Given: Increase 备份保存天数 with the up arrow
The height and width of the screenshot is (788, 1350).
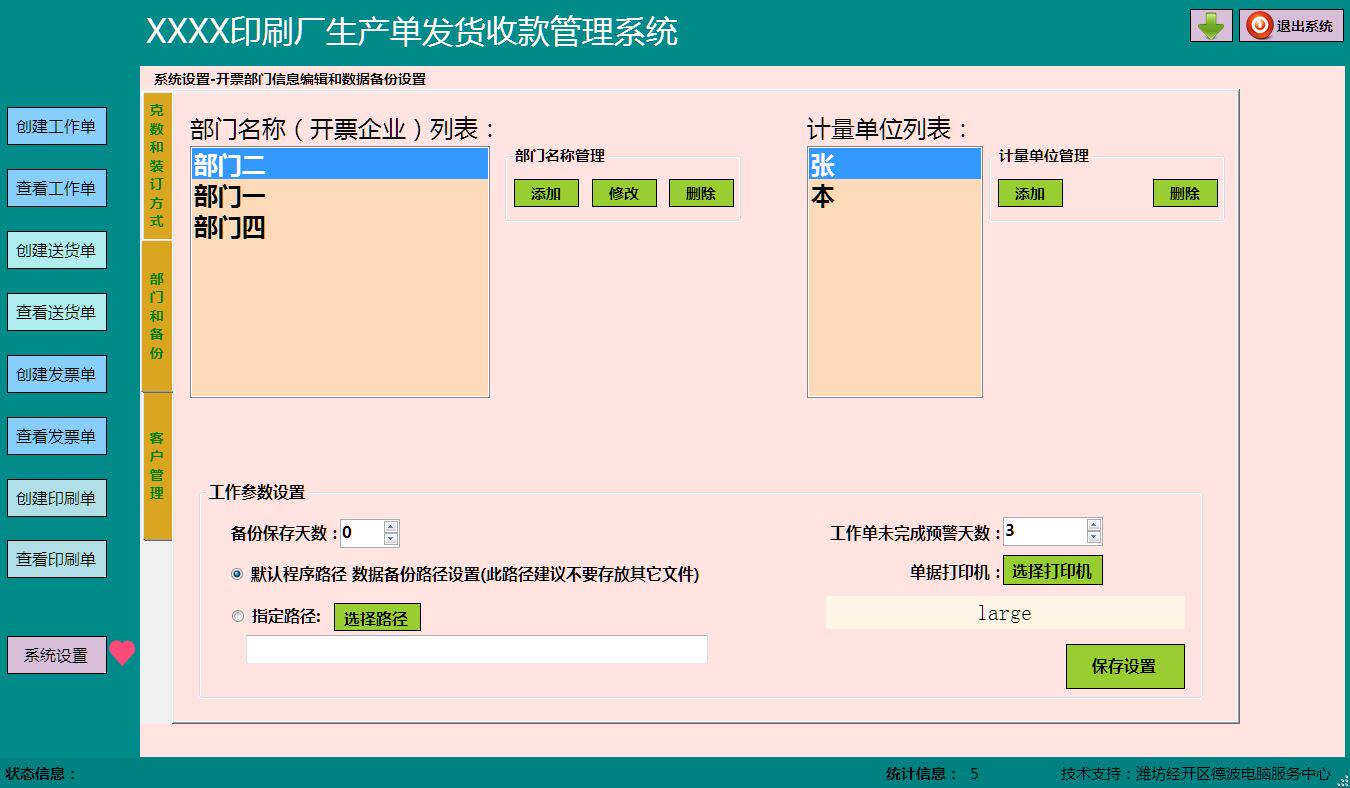Looking at the screenshot, I should [x=391, y=527].
